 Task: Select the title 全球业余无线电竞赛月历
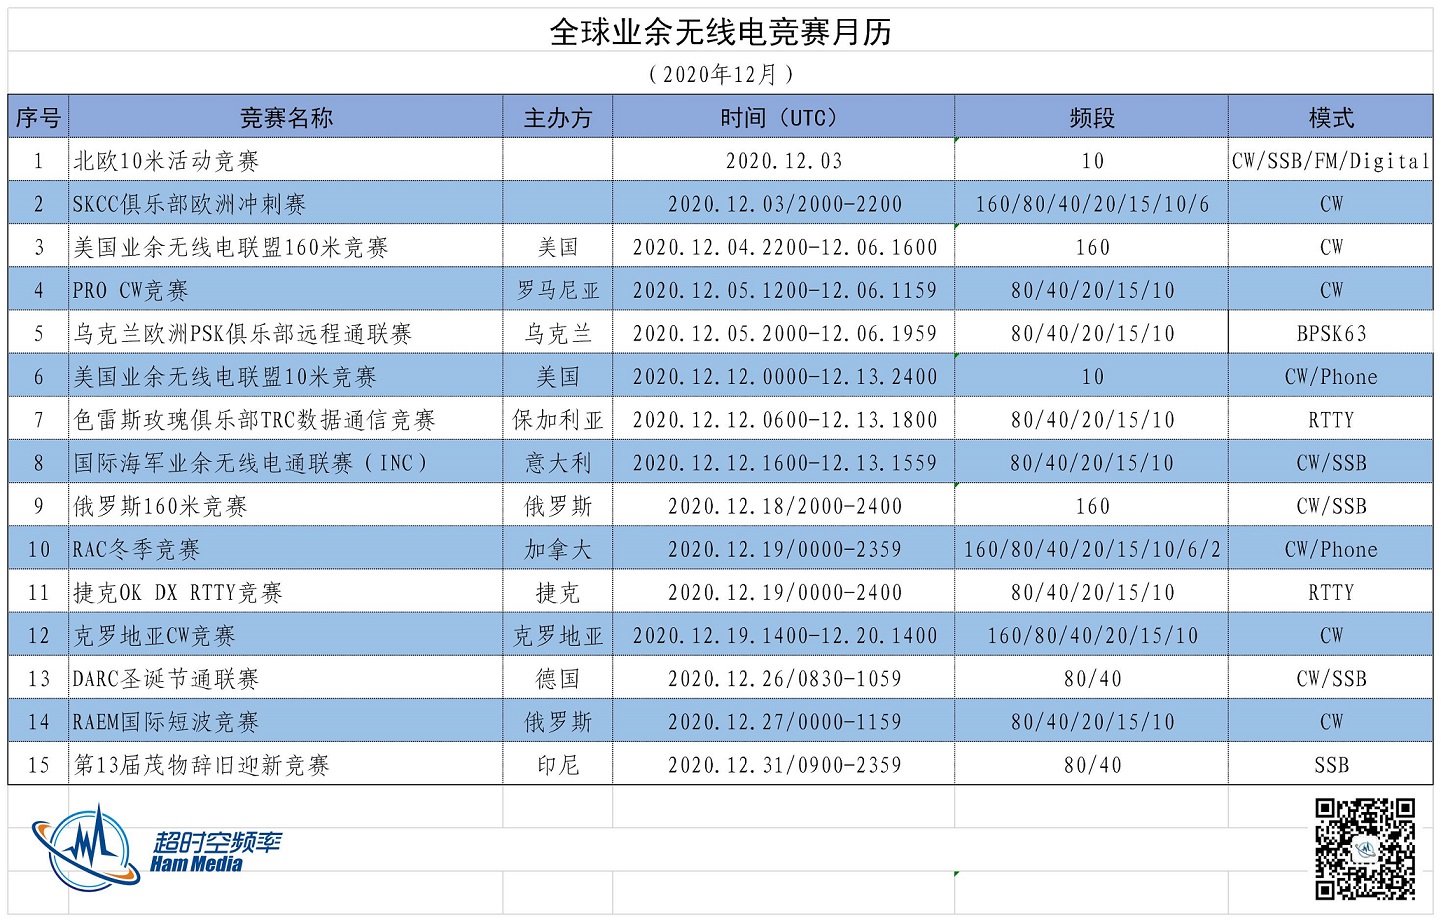720,32
